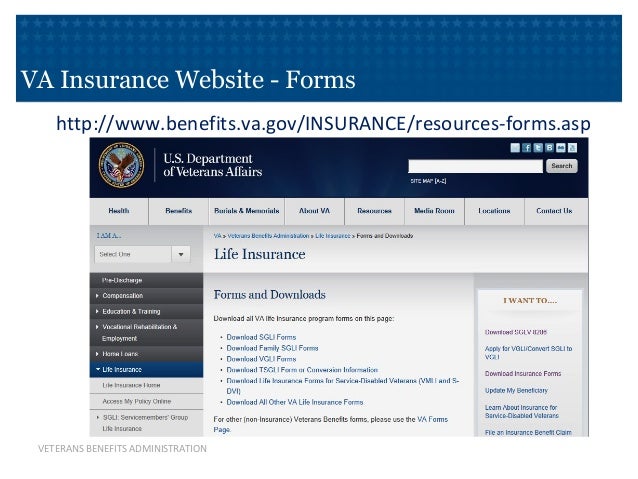
Task: Click the VA breadcrumb link
Action: tap(218, 236)
